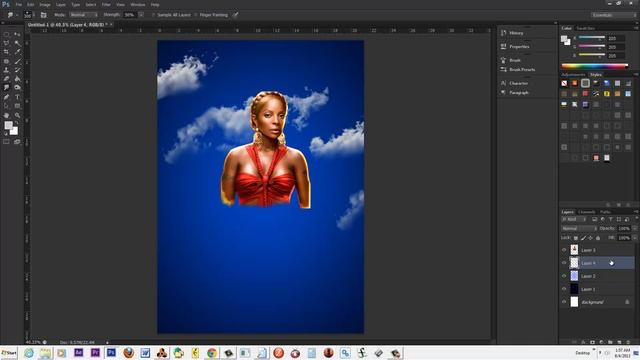Select the Rectangular Marquee tool
Image resolution: width=640 pixels, height=360 pixels.
pyautogui.click(x=6, y=34)
